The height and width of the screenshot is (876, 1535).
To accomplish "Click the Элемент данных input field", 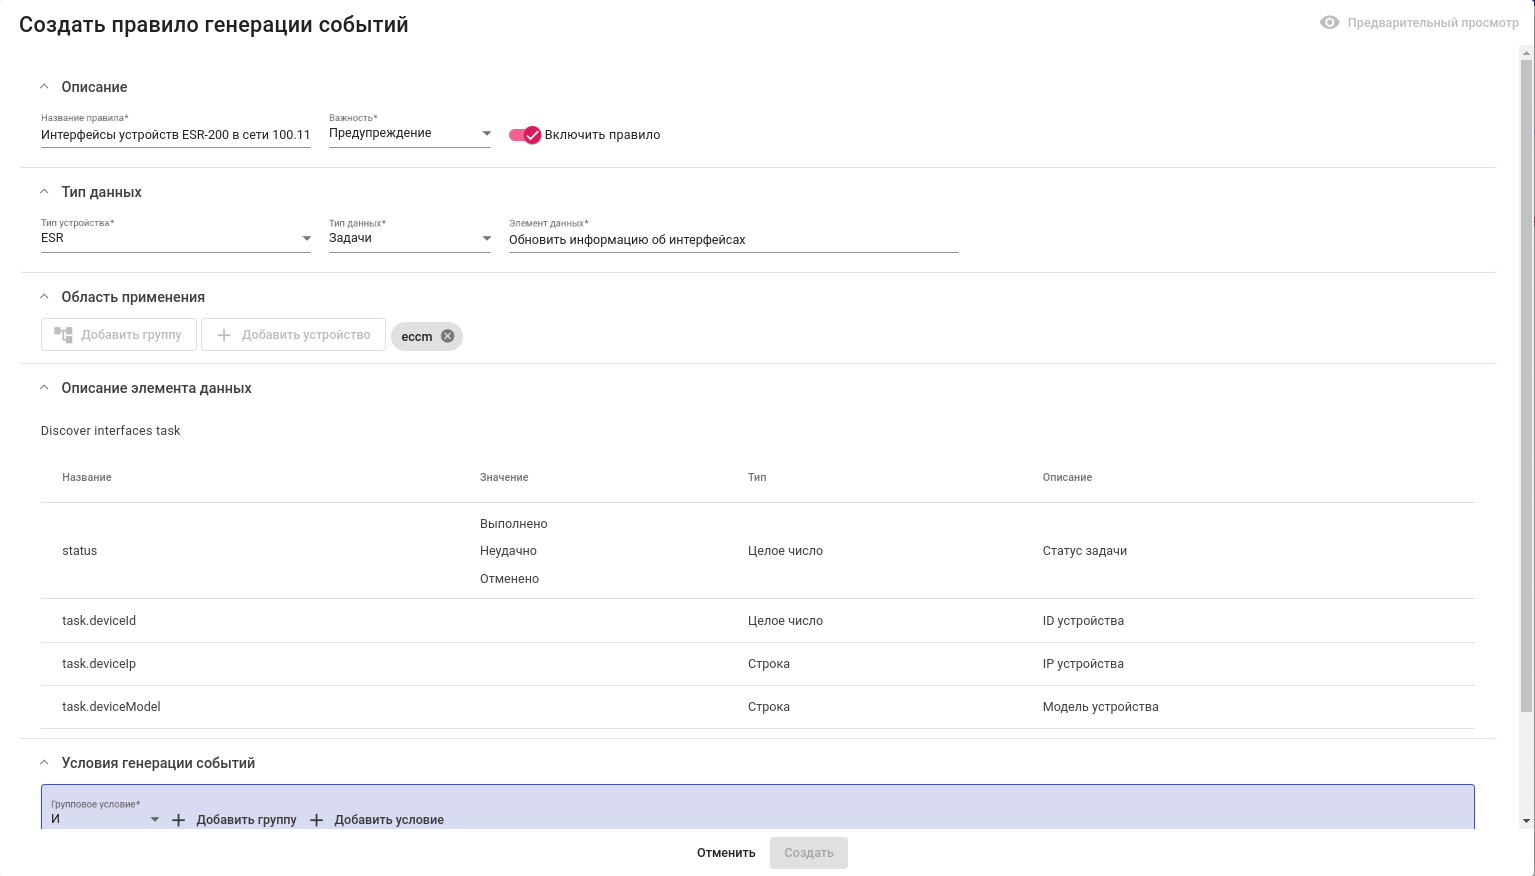I will pos(733,240).
